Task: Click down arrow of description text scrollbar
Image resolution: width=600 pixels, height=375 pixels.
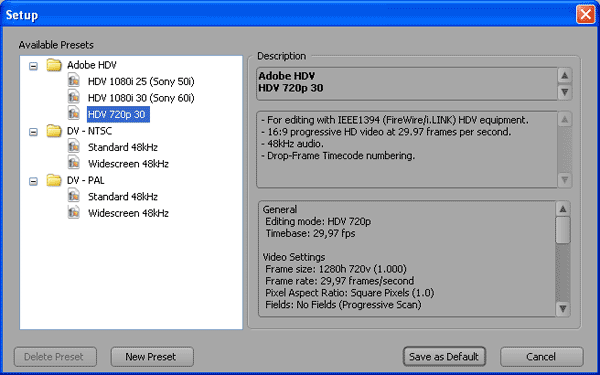Action: point(565,179)
